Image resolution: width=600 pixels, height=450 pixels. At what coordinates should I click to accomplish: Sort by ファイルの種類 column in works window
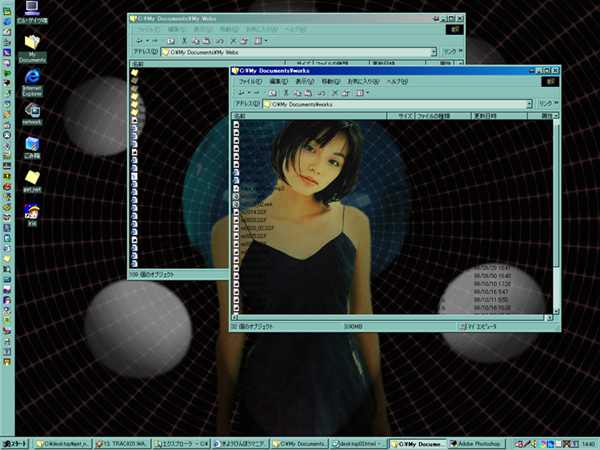(x=442, y=116)
